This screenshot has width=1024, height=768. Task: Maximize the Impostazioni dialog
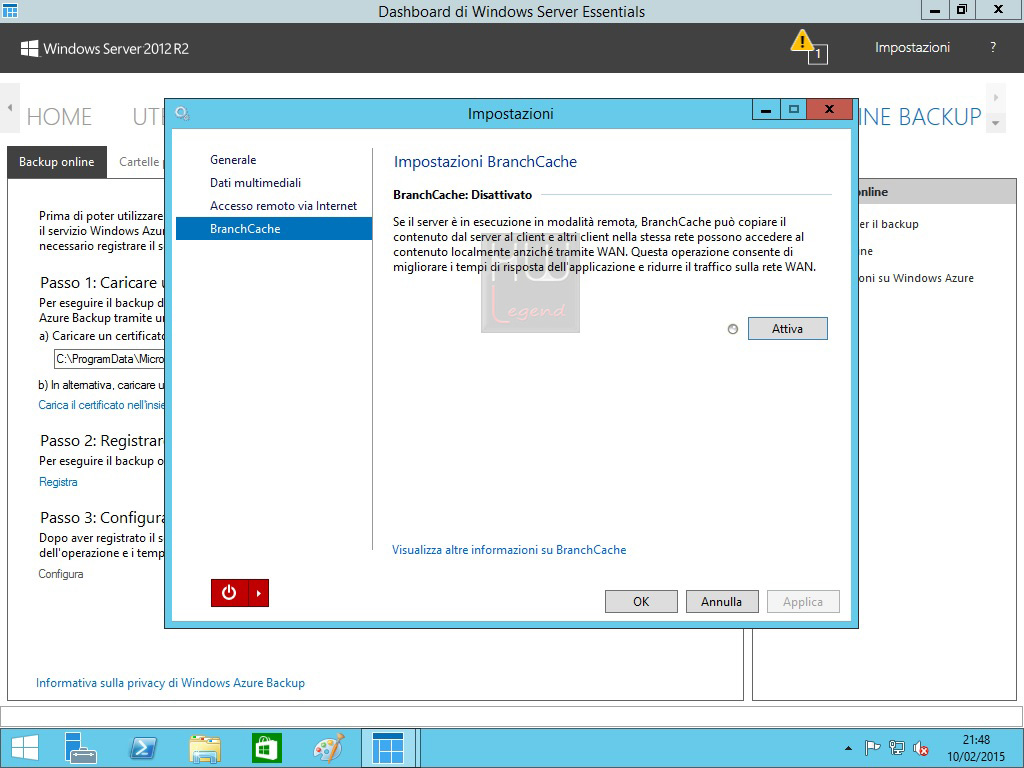tap(793, 110)
